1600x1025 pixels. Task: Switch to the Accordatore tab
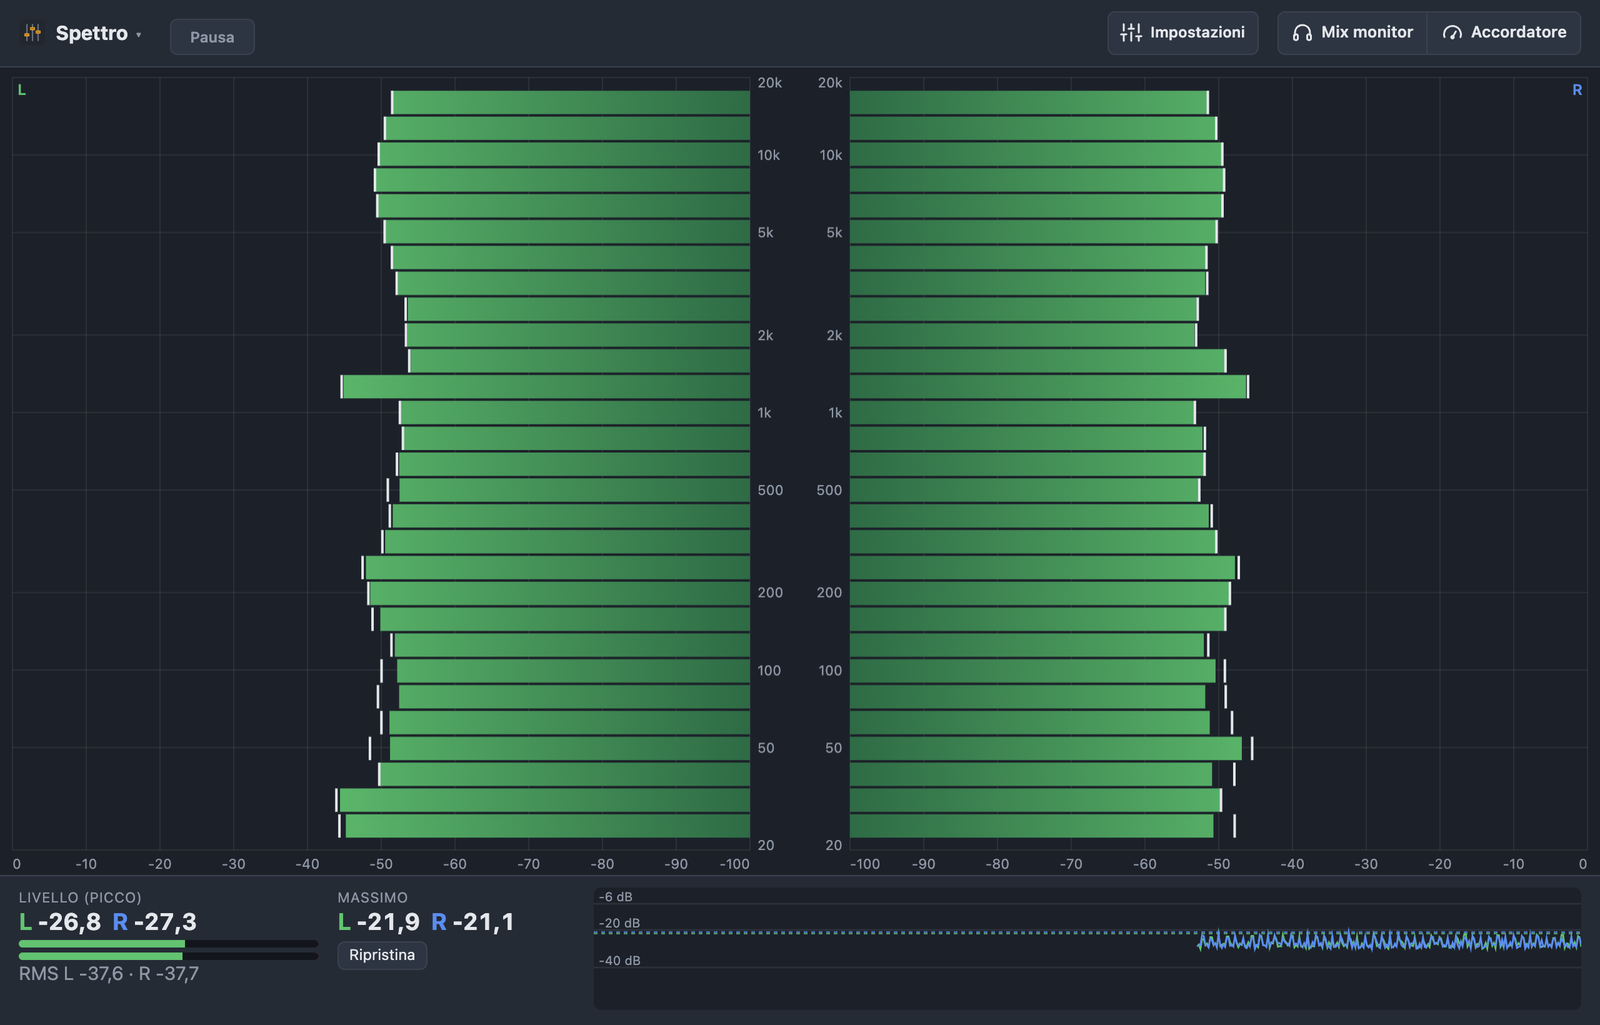1504,33
